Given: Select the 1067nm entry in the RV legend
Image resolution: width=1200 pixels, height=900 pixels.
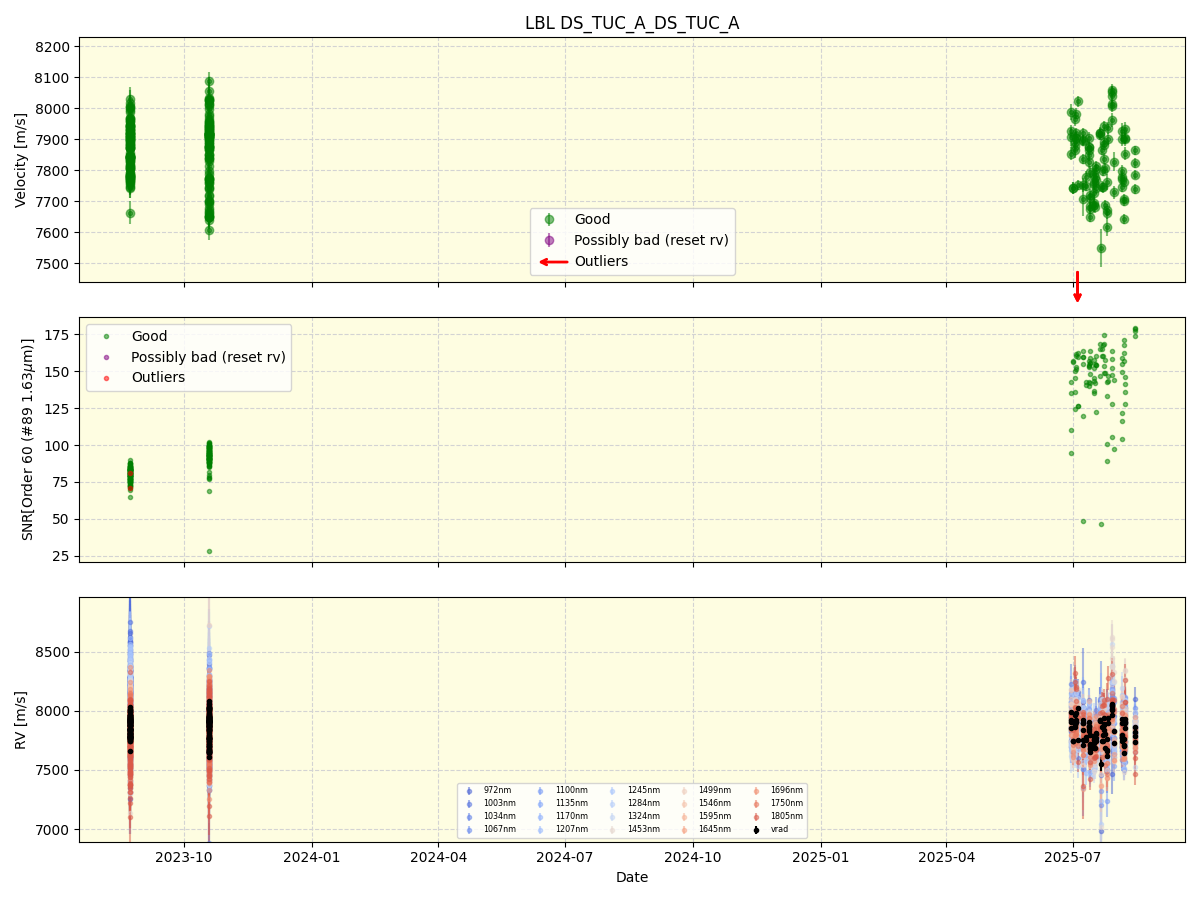Looking at the screenshot, I should click(x=491, y=829).
